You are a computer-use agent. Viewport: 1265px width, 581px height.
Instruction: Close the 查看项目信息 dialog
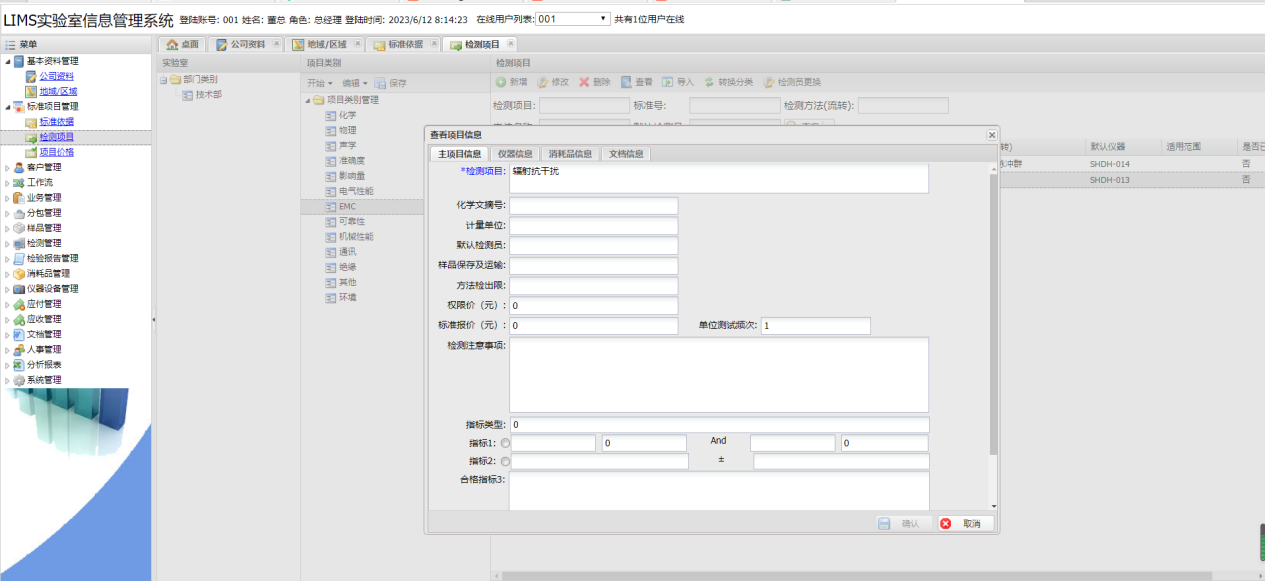992,134
